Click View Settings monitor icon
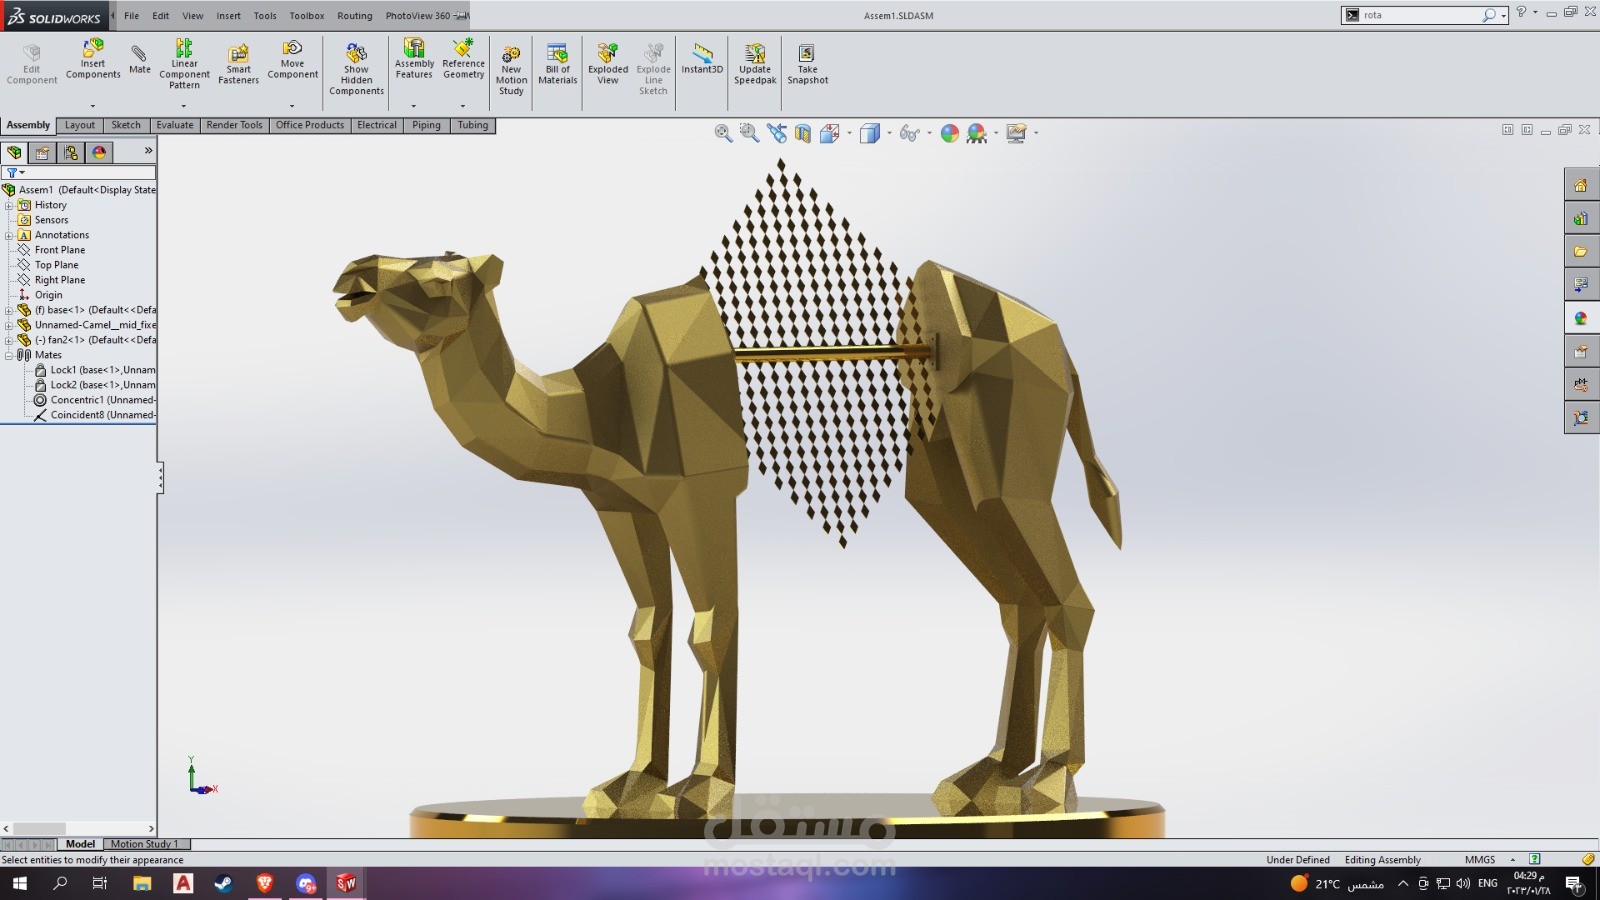 click(1016, 133)
